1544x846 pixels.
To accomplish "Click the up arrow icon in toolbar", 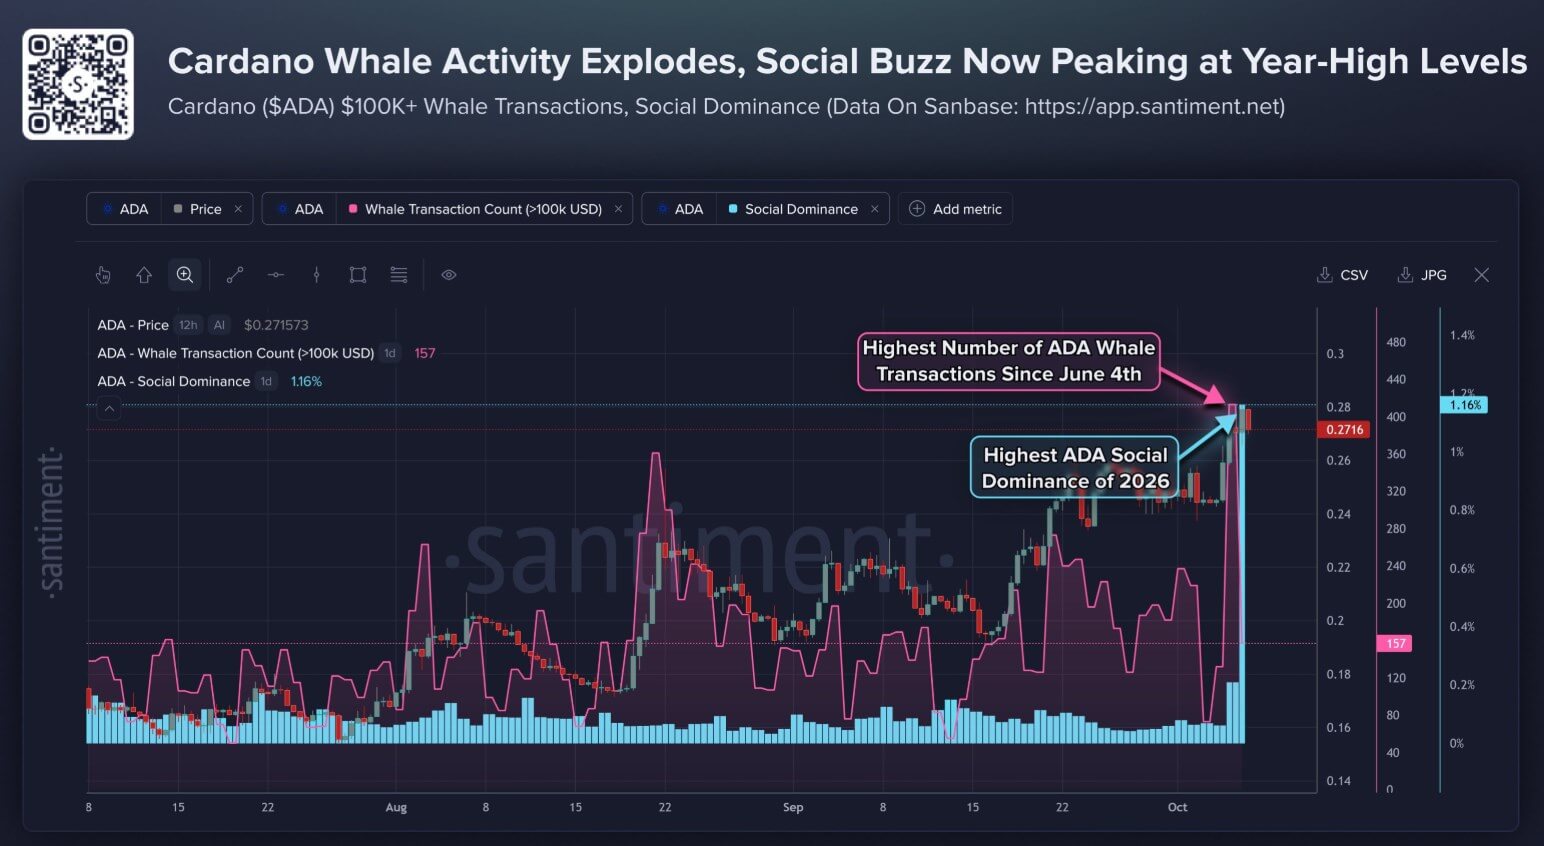I will click(144, 275).
